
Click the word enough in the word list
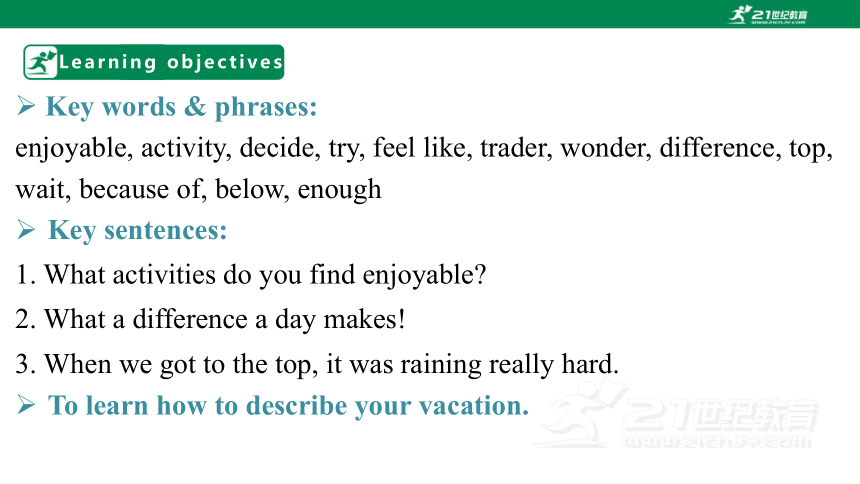339,190
